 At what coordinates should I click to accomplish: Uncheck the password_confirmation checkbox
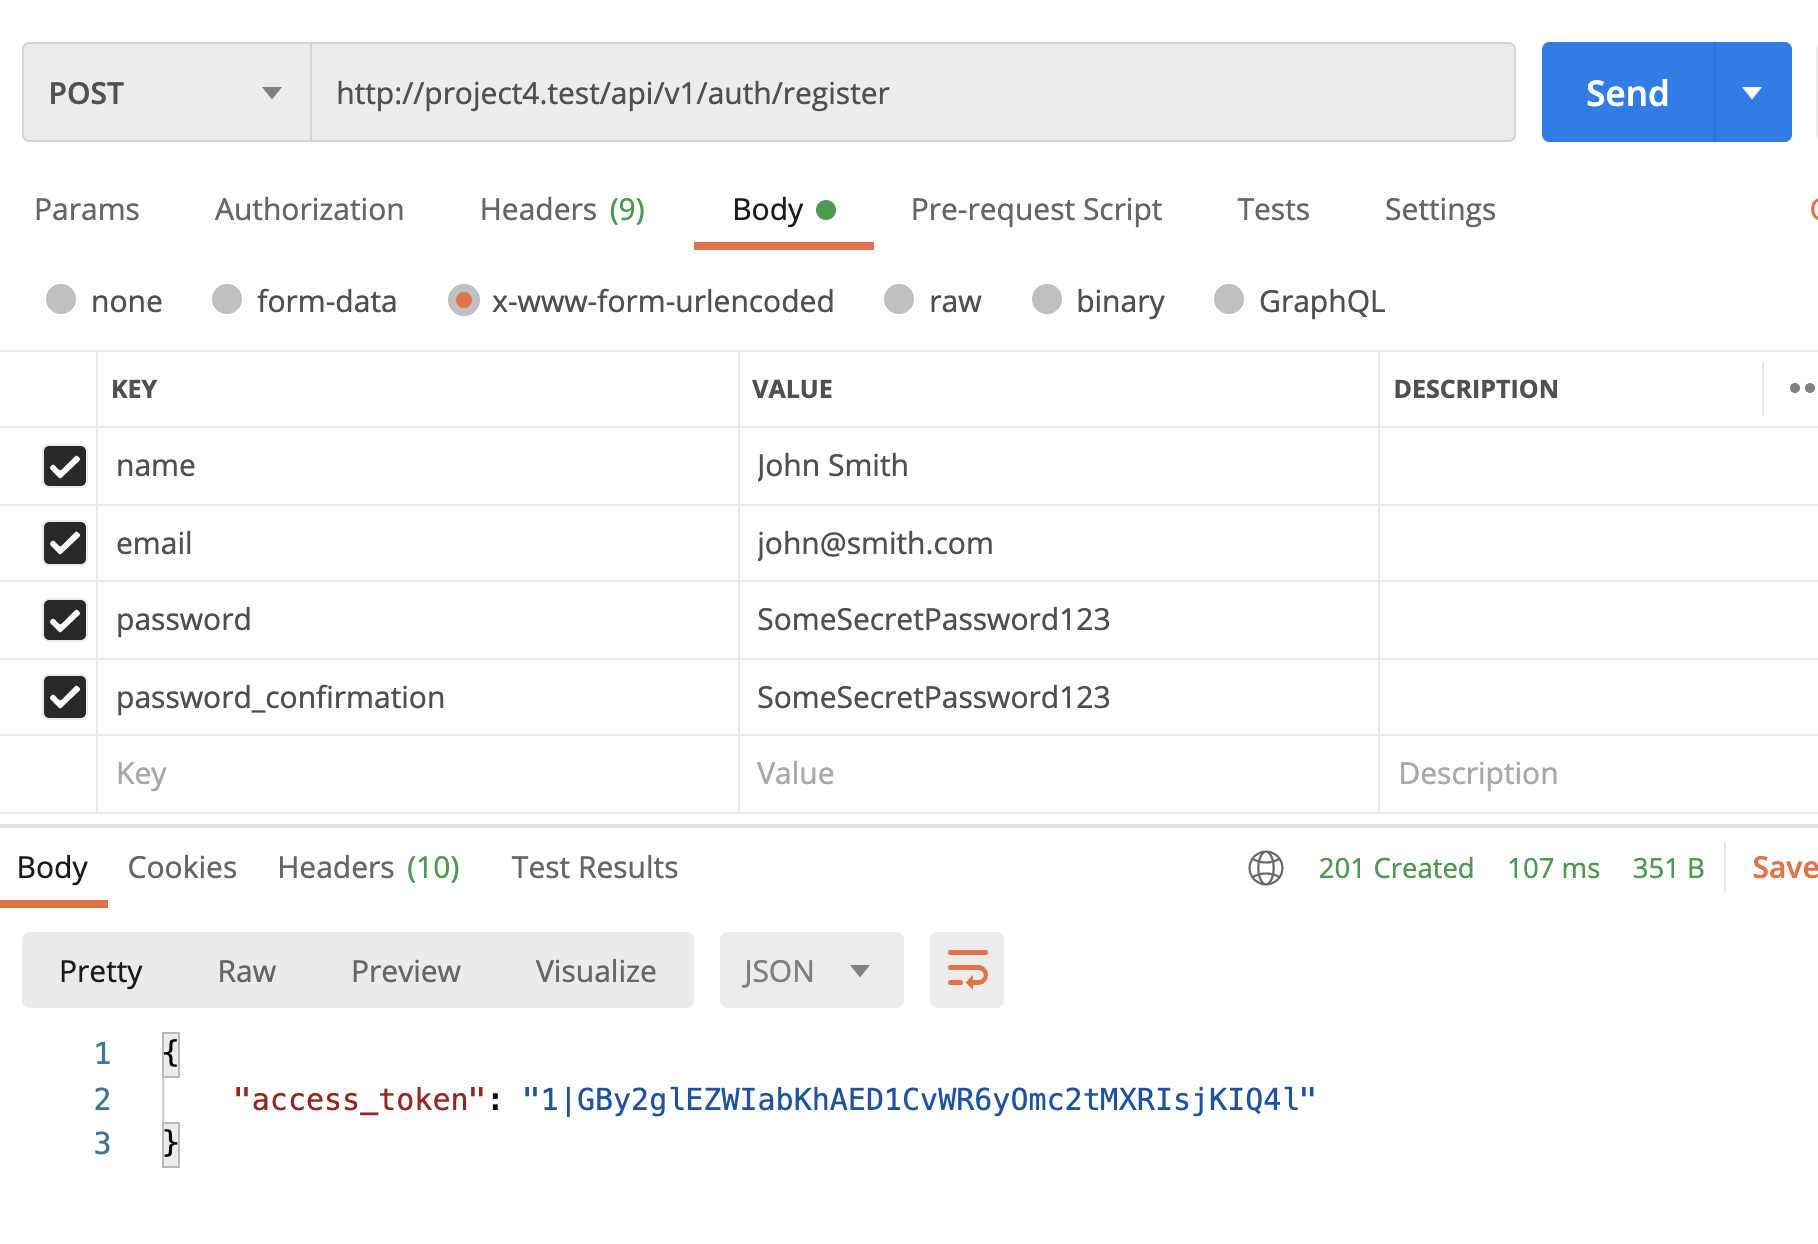65,697
